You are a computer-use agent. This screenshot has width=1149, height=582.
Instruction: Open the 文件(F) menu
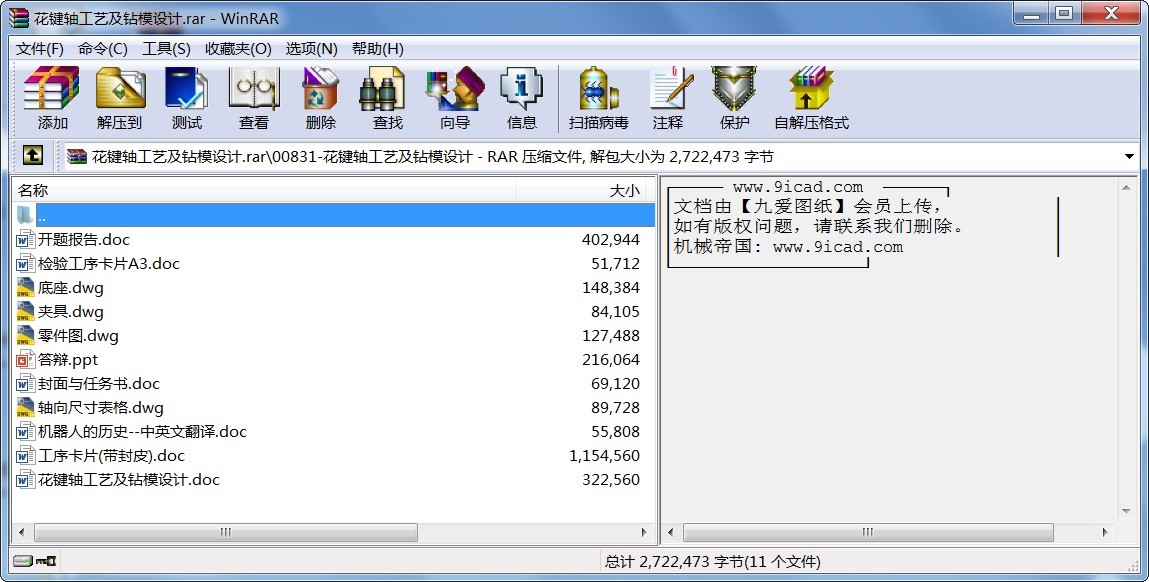pyautogui.click(x=40, y=49)
